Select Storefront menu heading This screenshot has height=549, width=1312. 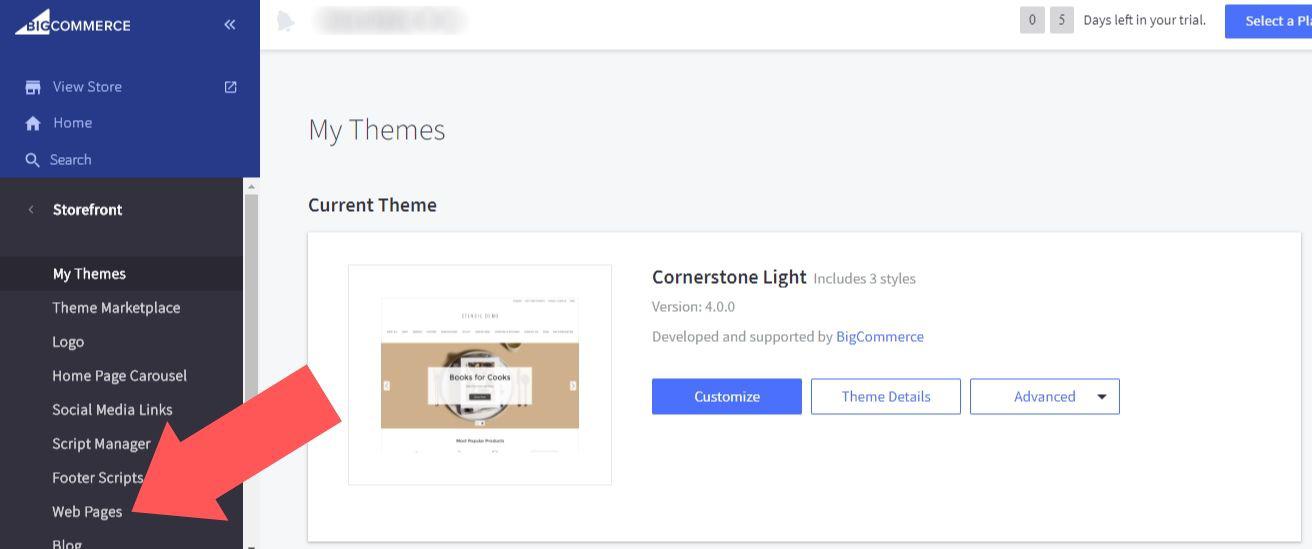[87, 209]
